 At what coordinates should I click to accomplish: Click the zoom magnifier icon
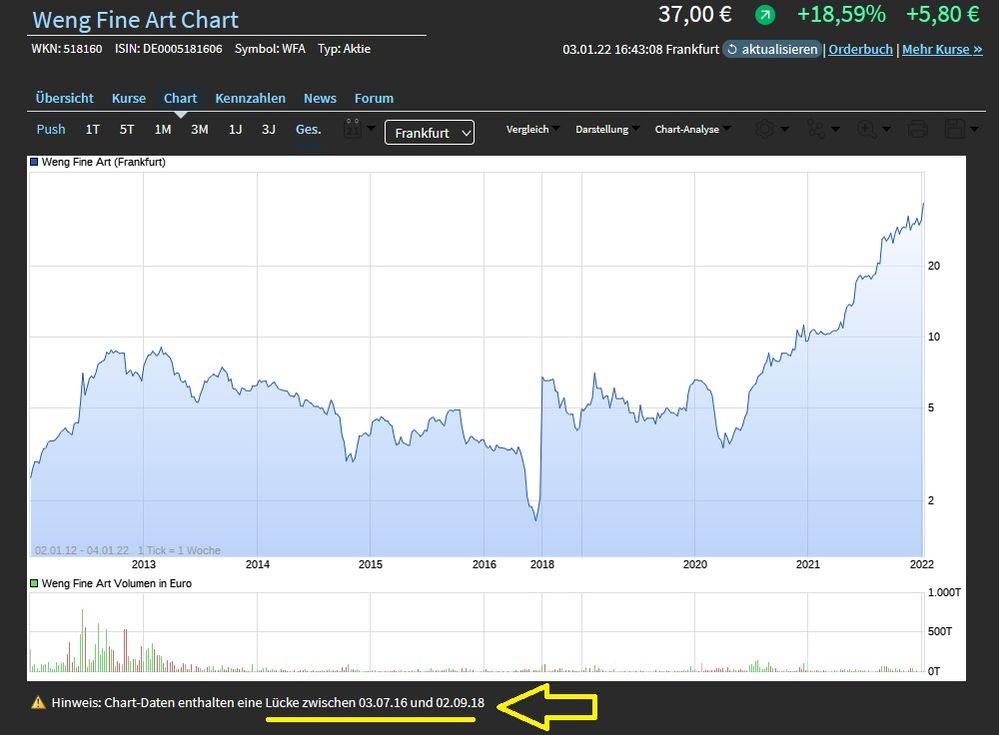click(867, 129)
